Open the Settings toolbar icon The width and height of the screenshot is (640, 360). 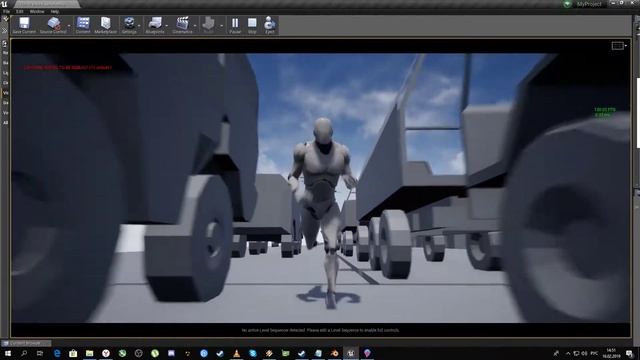[x=129, y=25]
